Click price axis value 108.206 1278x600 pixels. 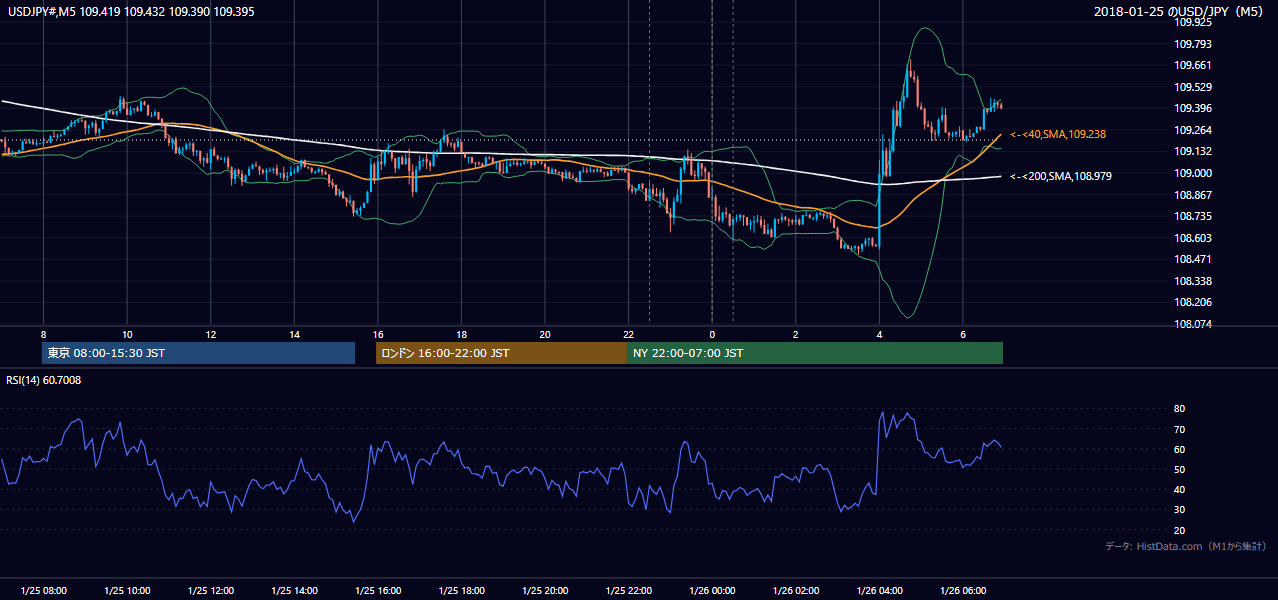coord(1192,302)
